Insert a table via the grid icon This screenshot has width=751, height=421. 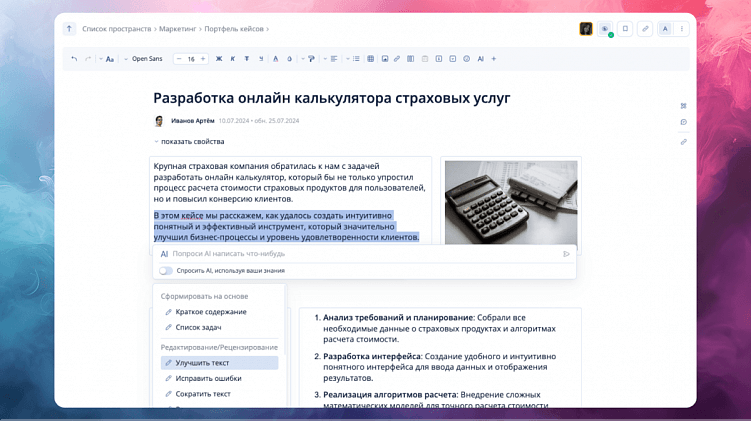[371, 59]
